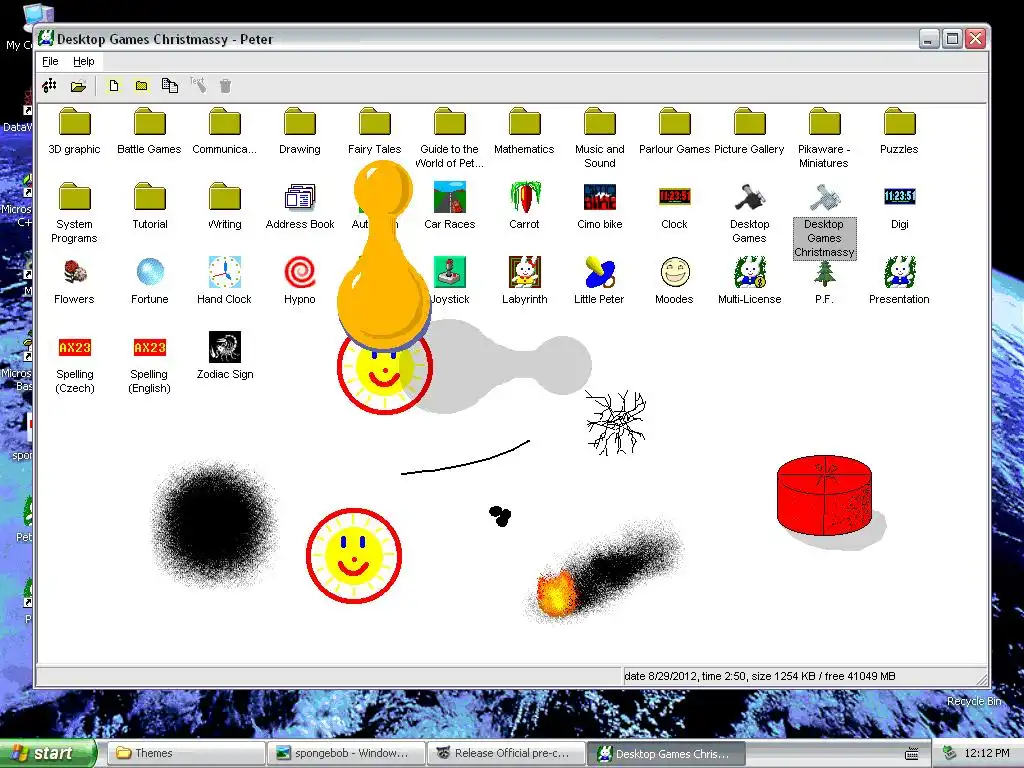Open the Communica... folder
The width and height of the screenshot is (1024, 768).
(225, 122)
